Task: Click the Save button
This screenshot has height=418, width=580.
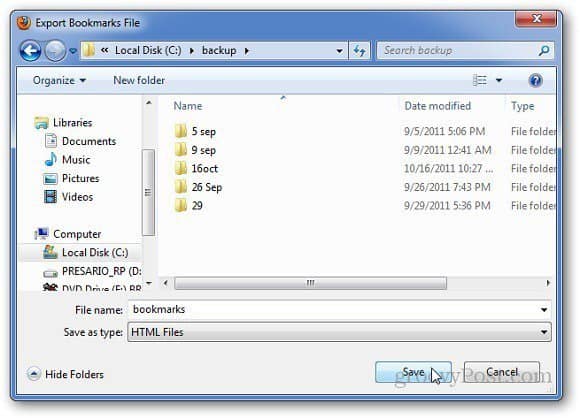Action: (x=413, y=372)
